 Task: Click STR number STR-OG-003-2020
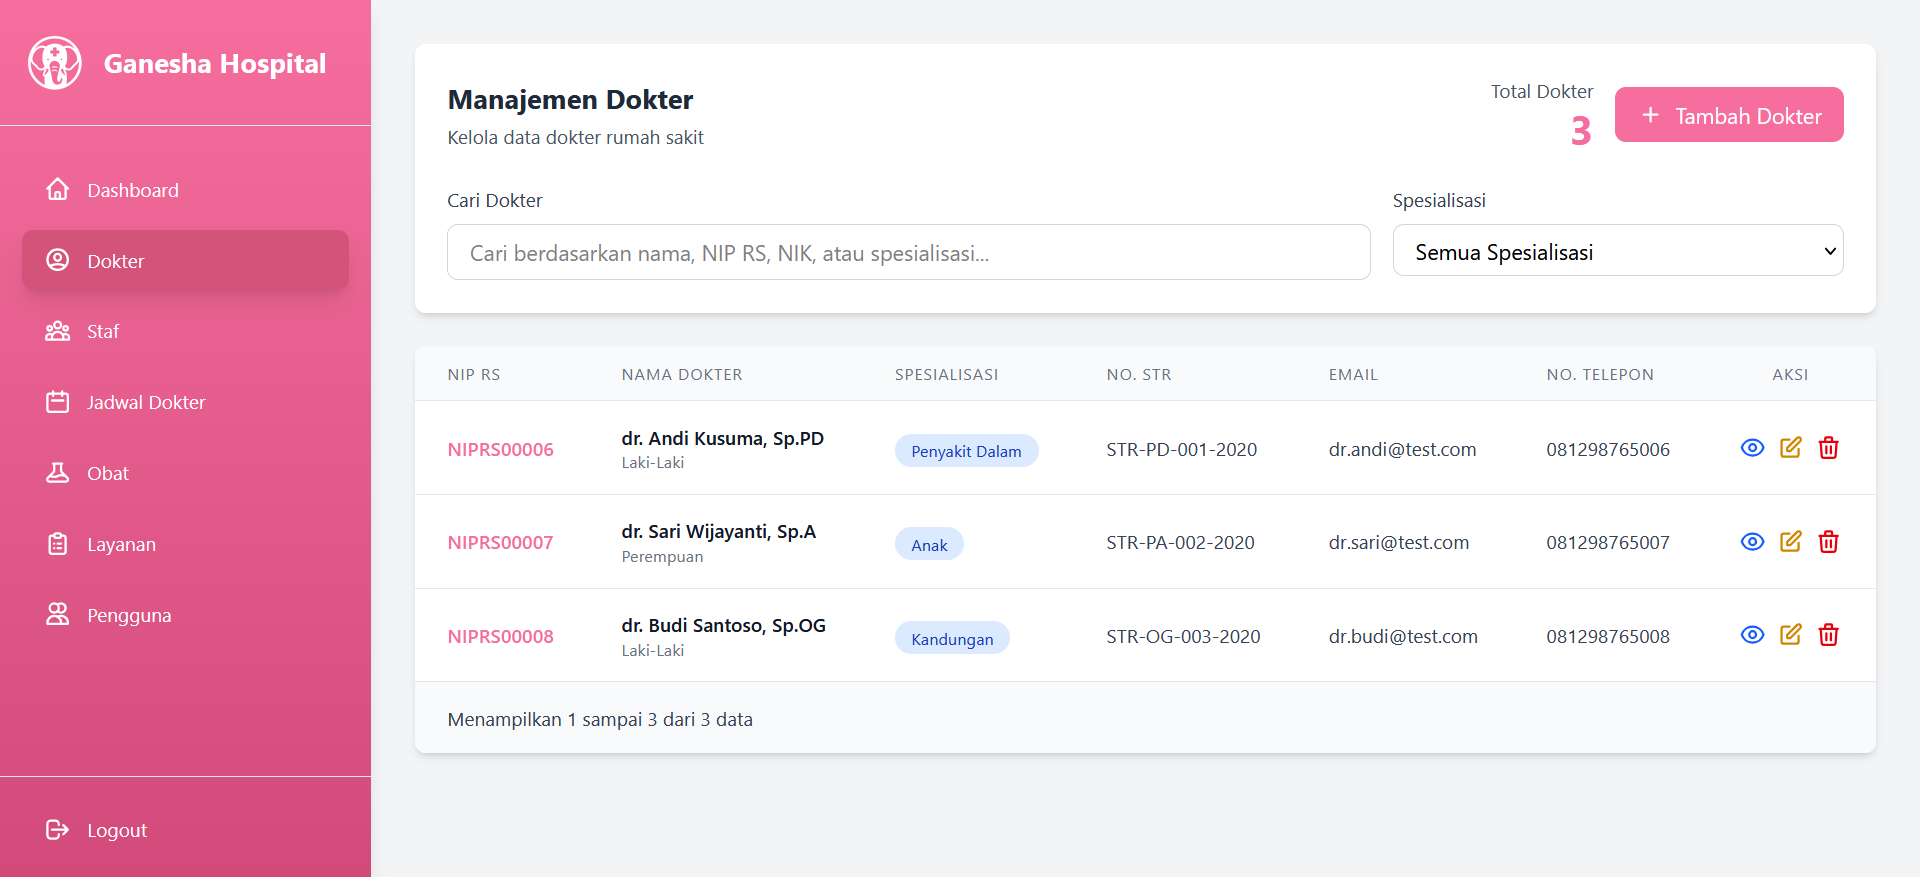[x=1183, y=636]
